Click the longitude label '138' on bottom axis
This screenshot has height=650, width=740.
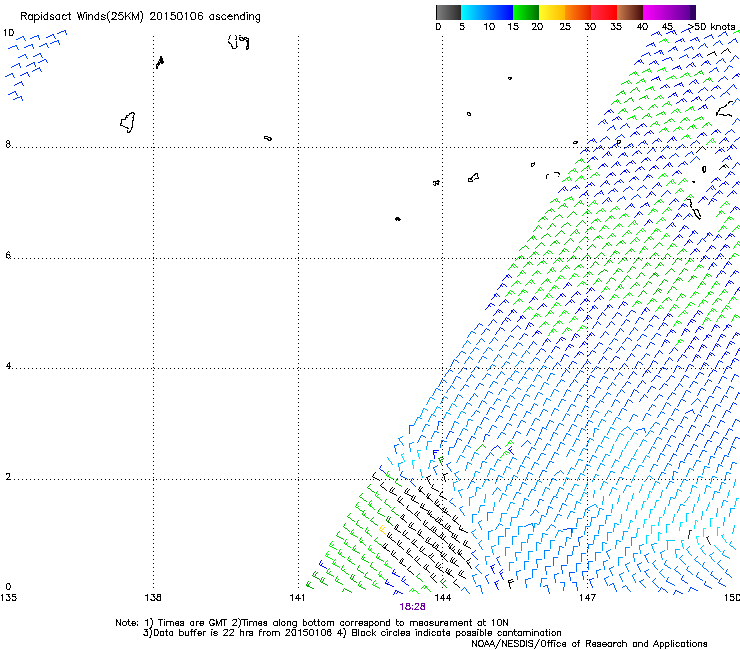(153, 598)
